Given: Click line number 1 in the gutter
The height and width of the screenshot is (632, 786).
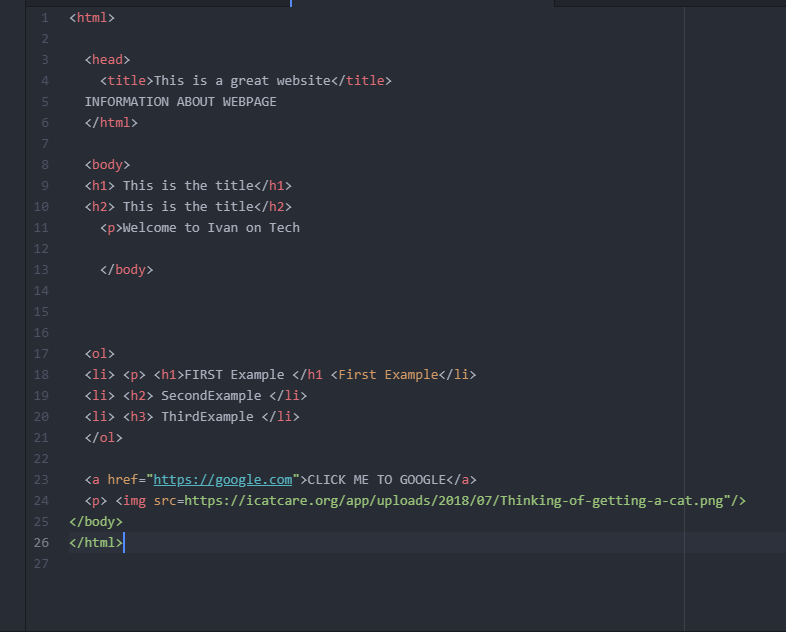Looking at the screenshot, I should pos(45,18).
